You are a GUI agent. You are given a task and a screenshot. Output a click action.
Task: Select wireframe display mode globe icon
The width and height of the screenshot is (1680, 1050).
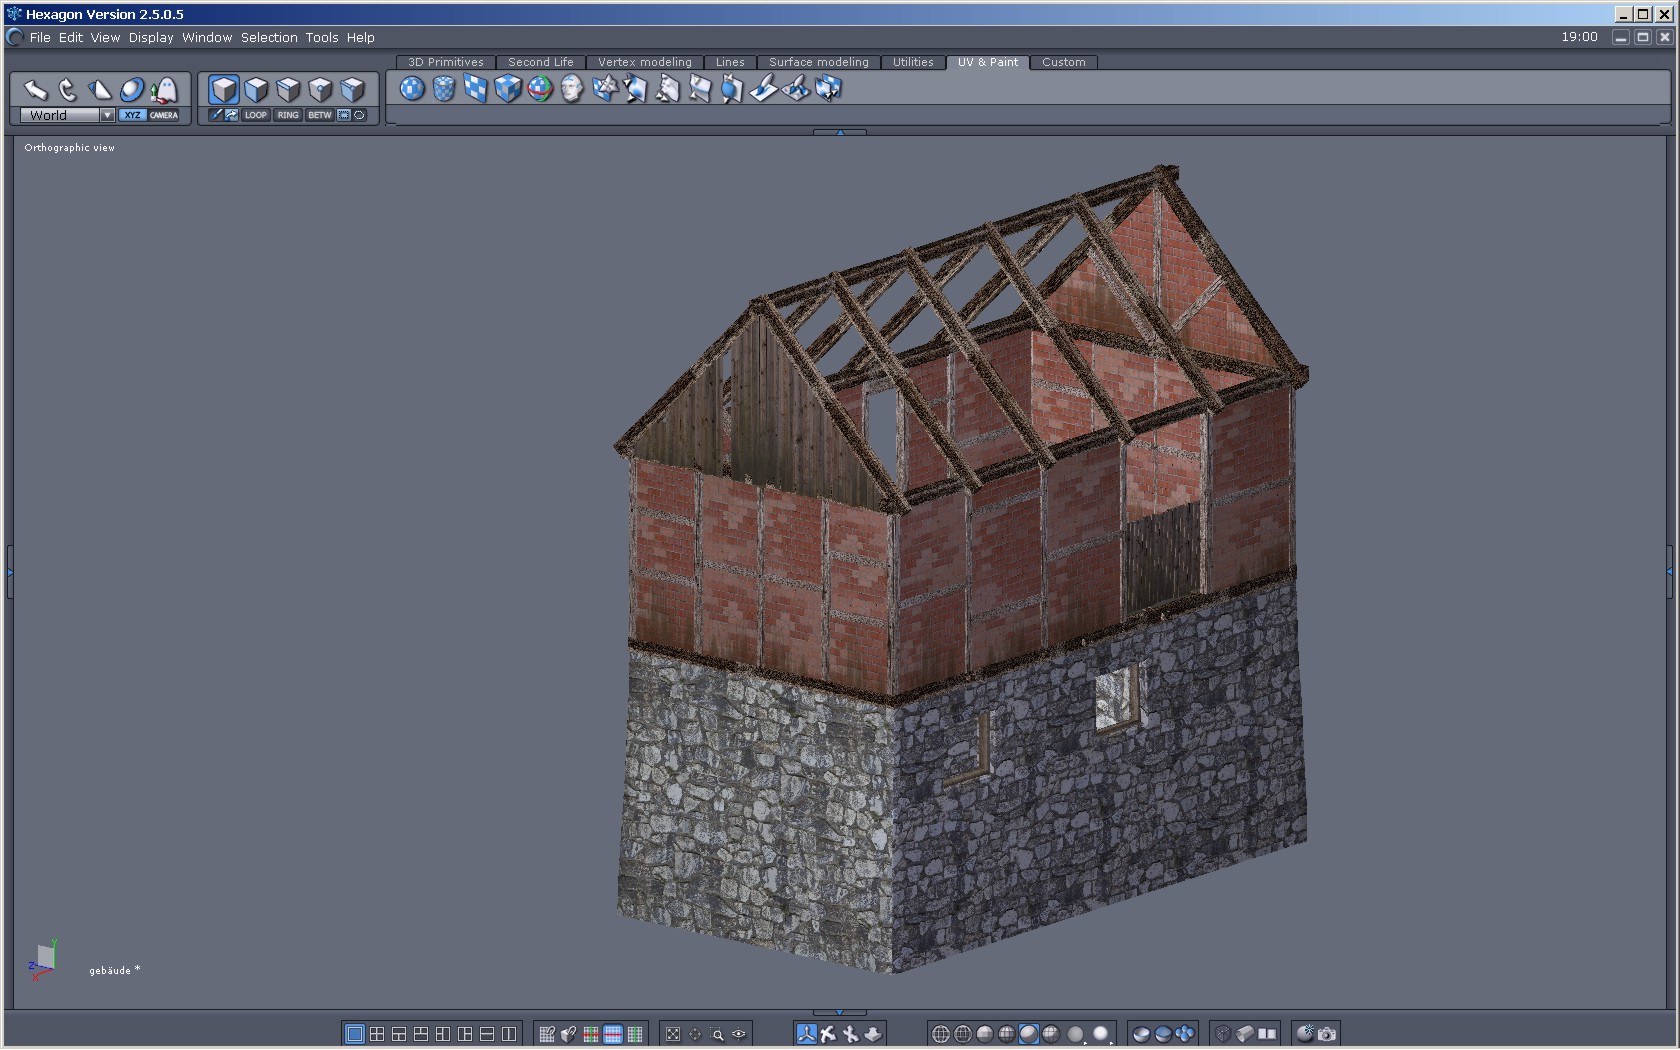tap(940, 1034)
